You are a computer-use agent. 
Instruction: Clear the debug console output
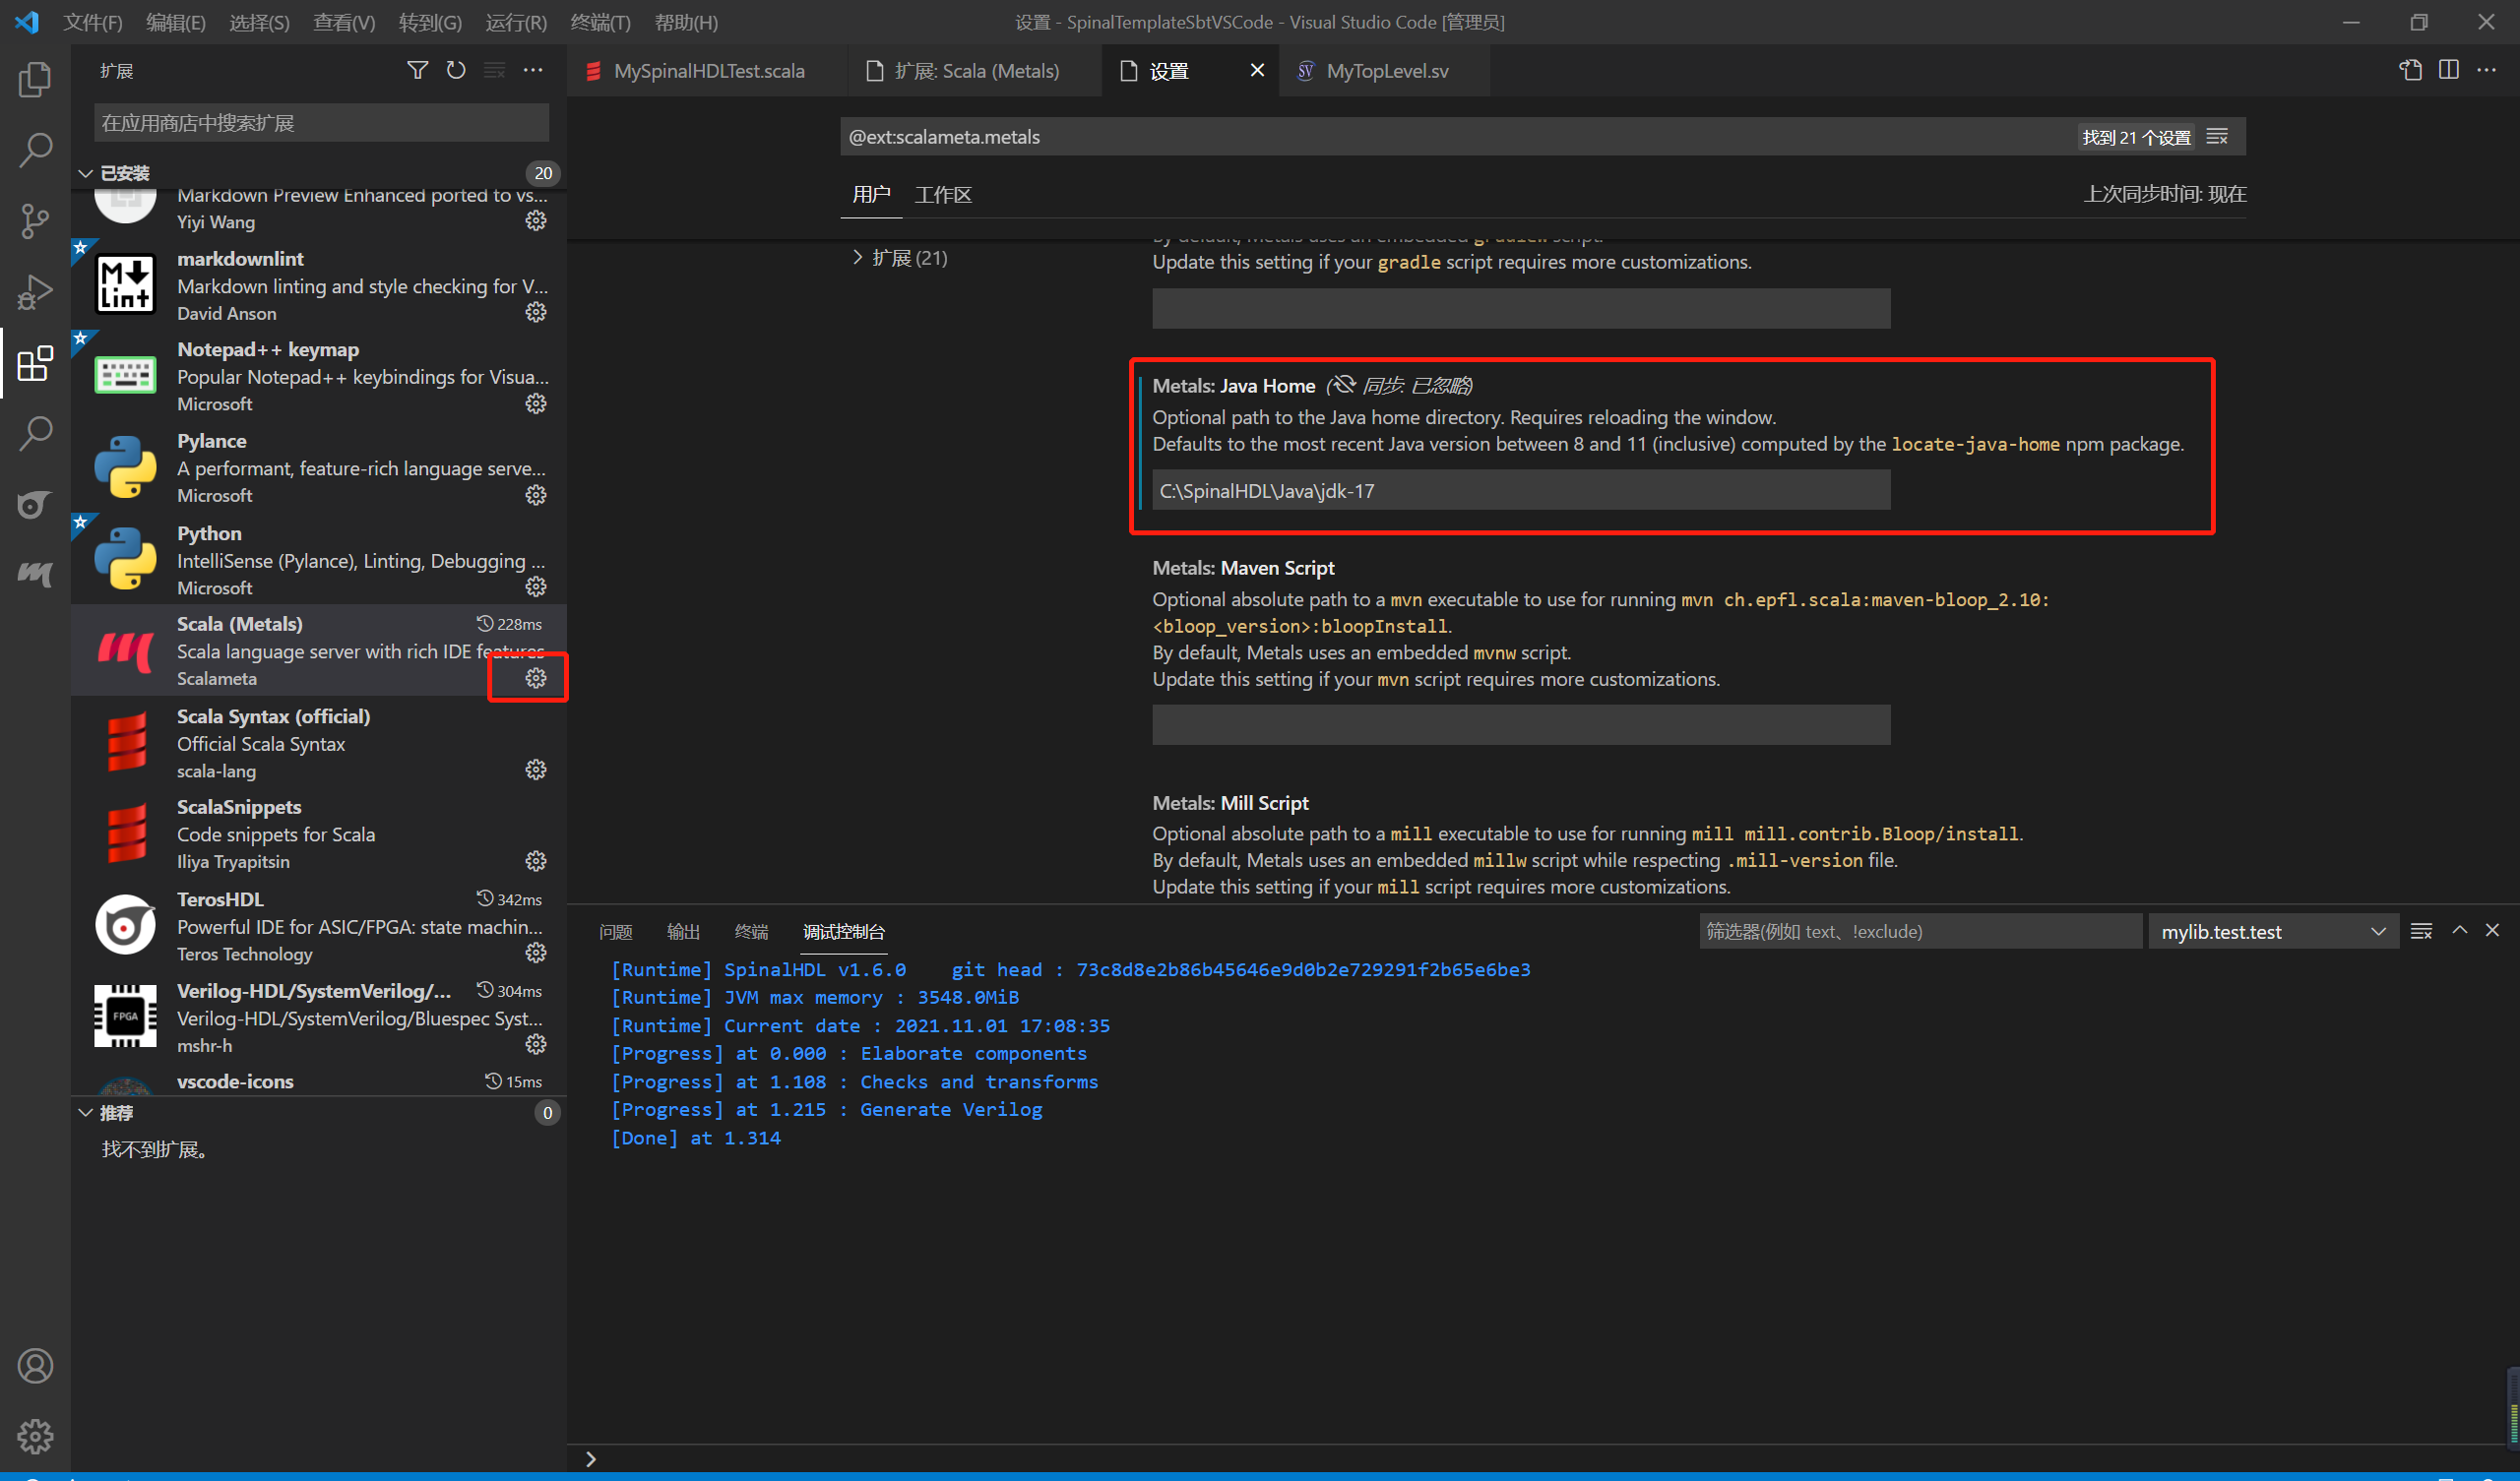2421,931
